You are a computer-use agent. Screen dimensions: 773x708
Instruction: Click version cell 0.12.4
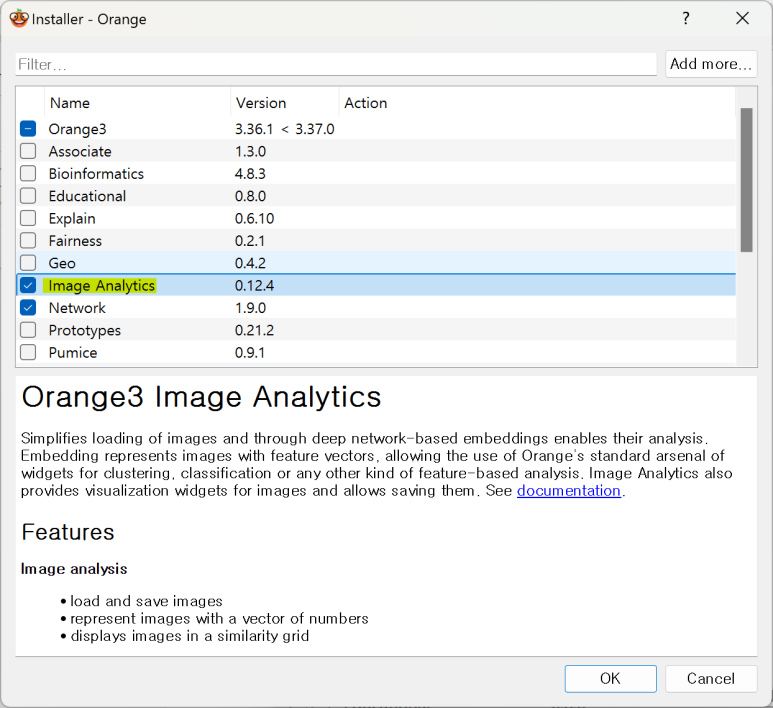254,285
